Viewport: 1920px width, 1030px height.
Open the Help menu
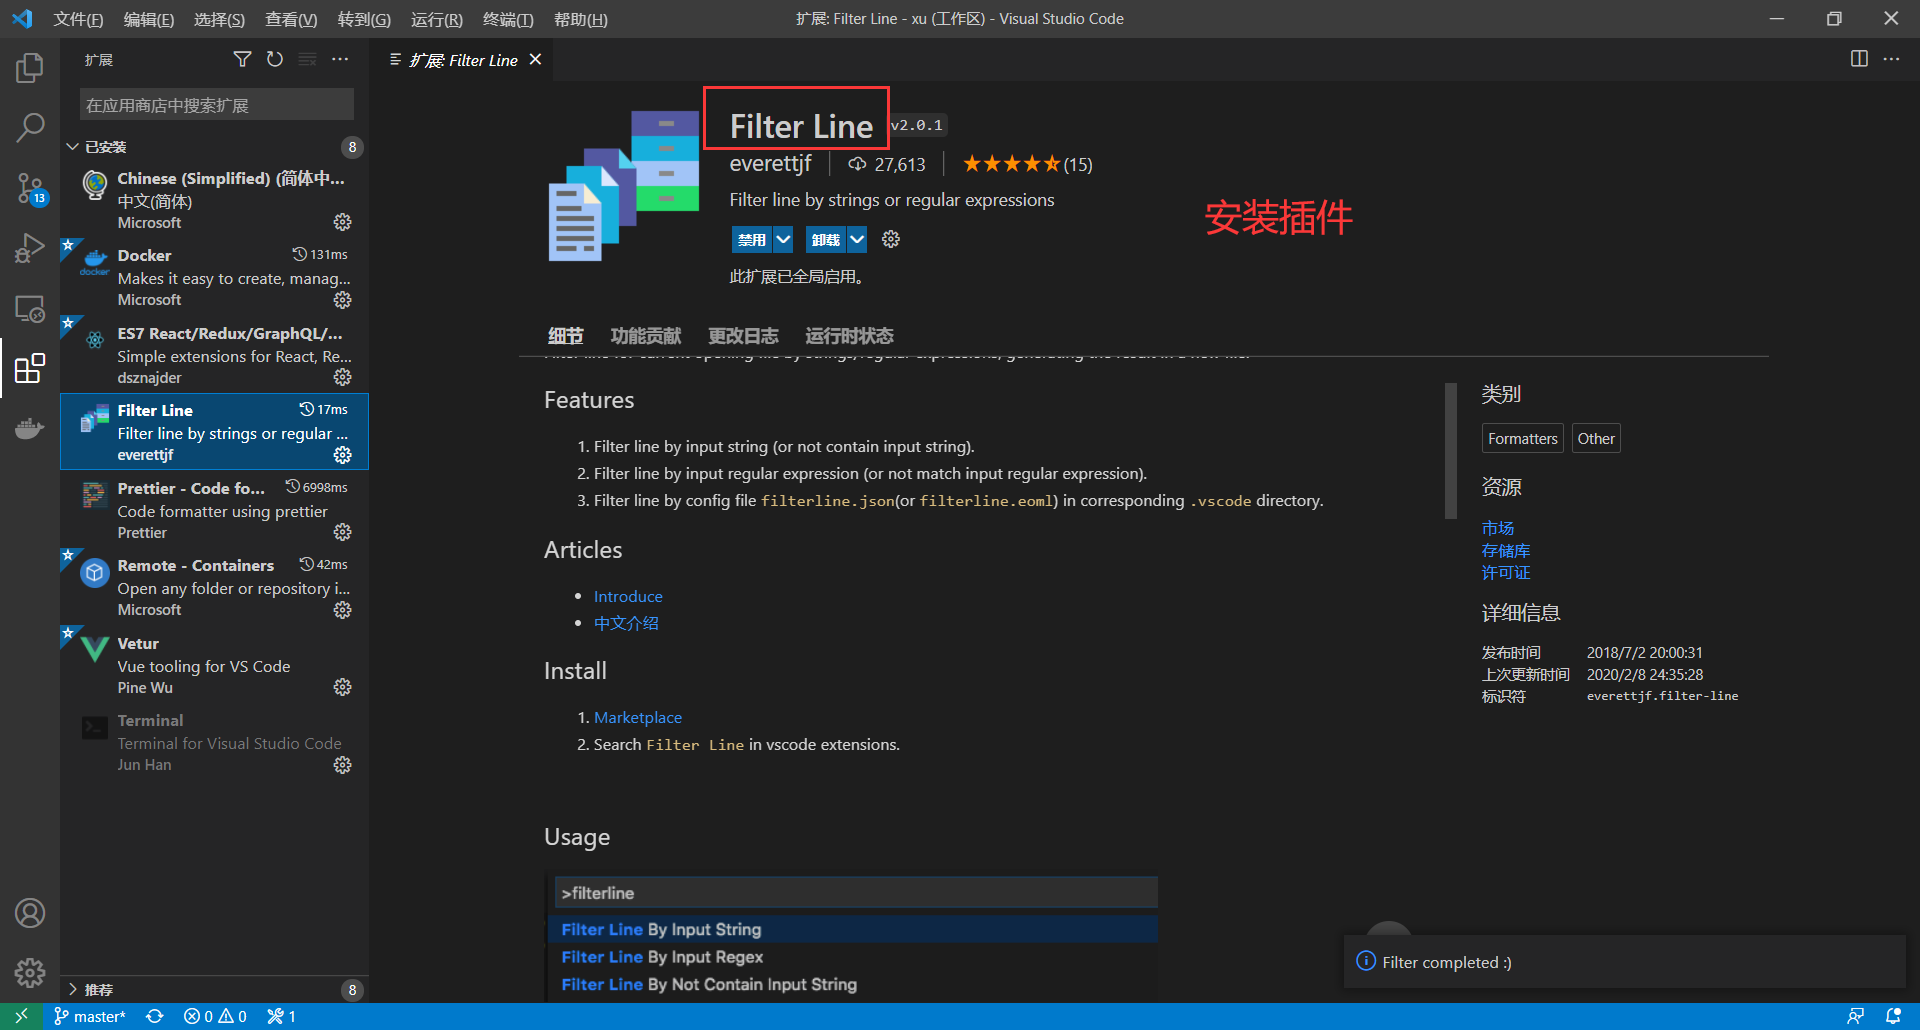580,19
